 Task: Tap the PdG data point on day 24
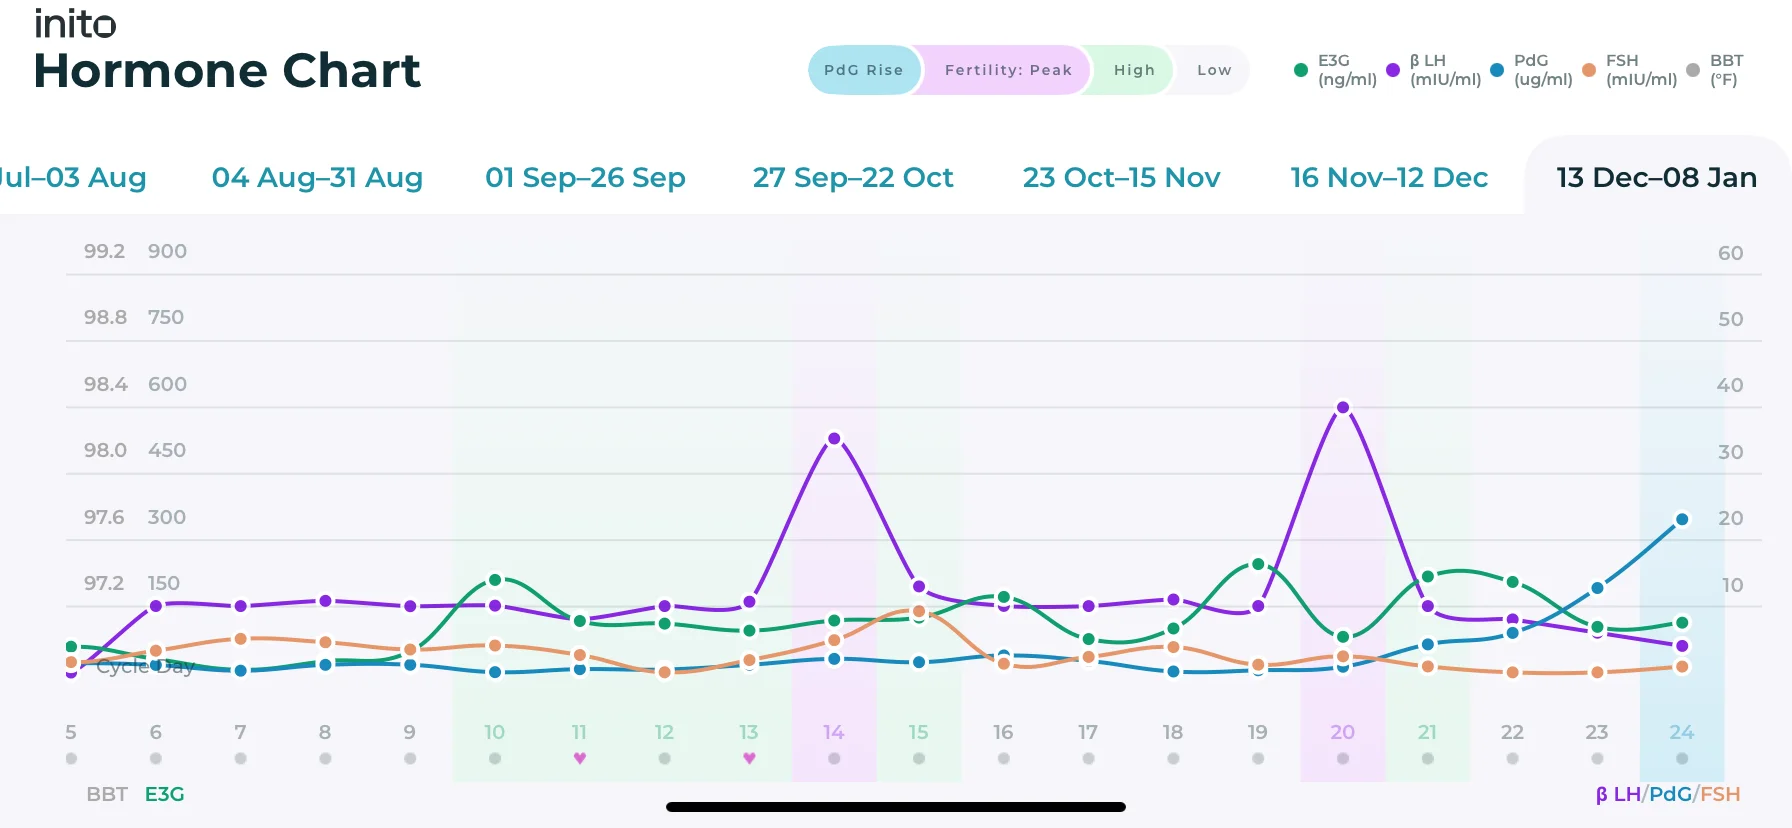click(1682, 519)
